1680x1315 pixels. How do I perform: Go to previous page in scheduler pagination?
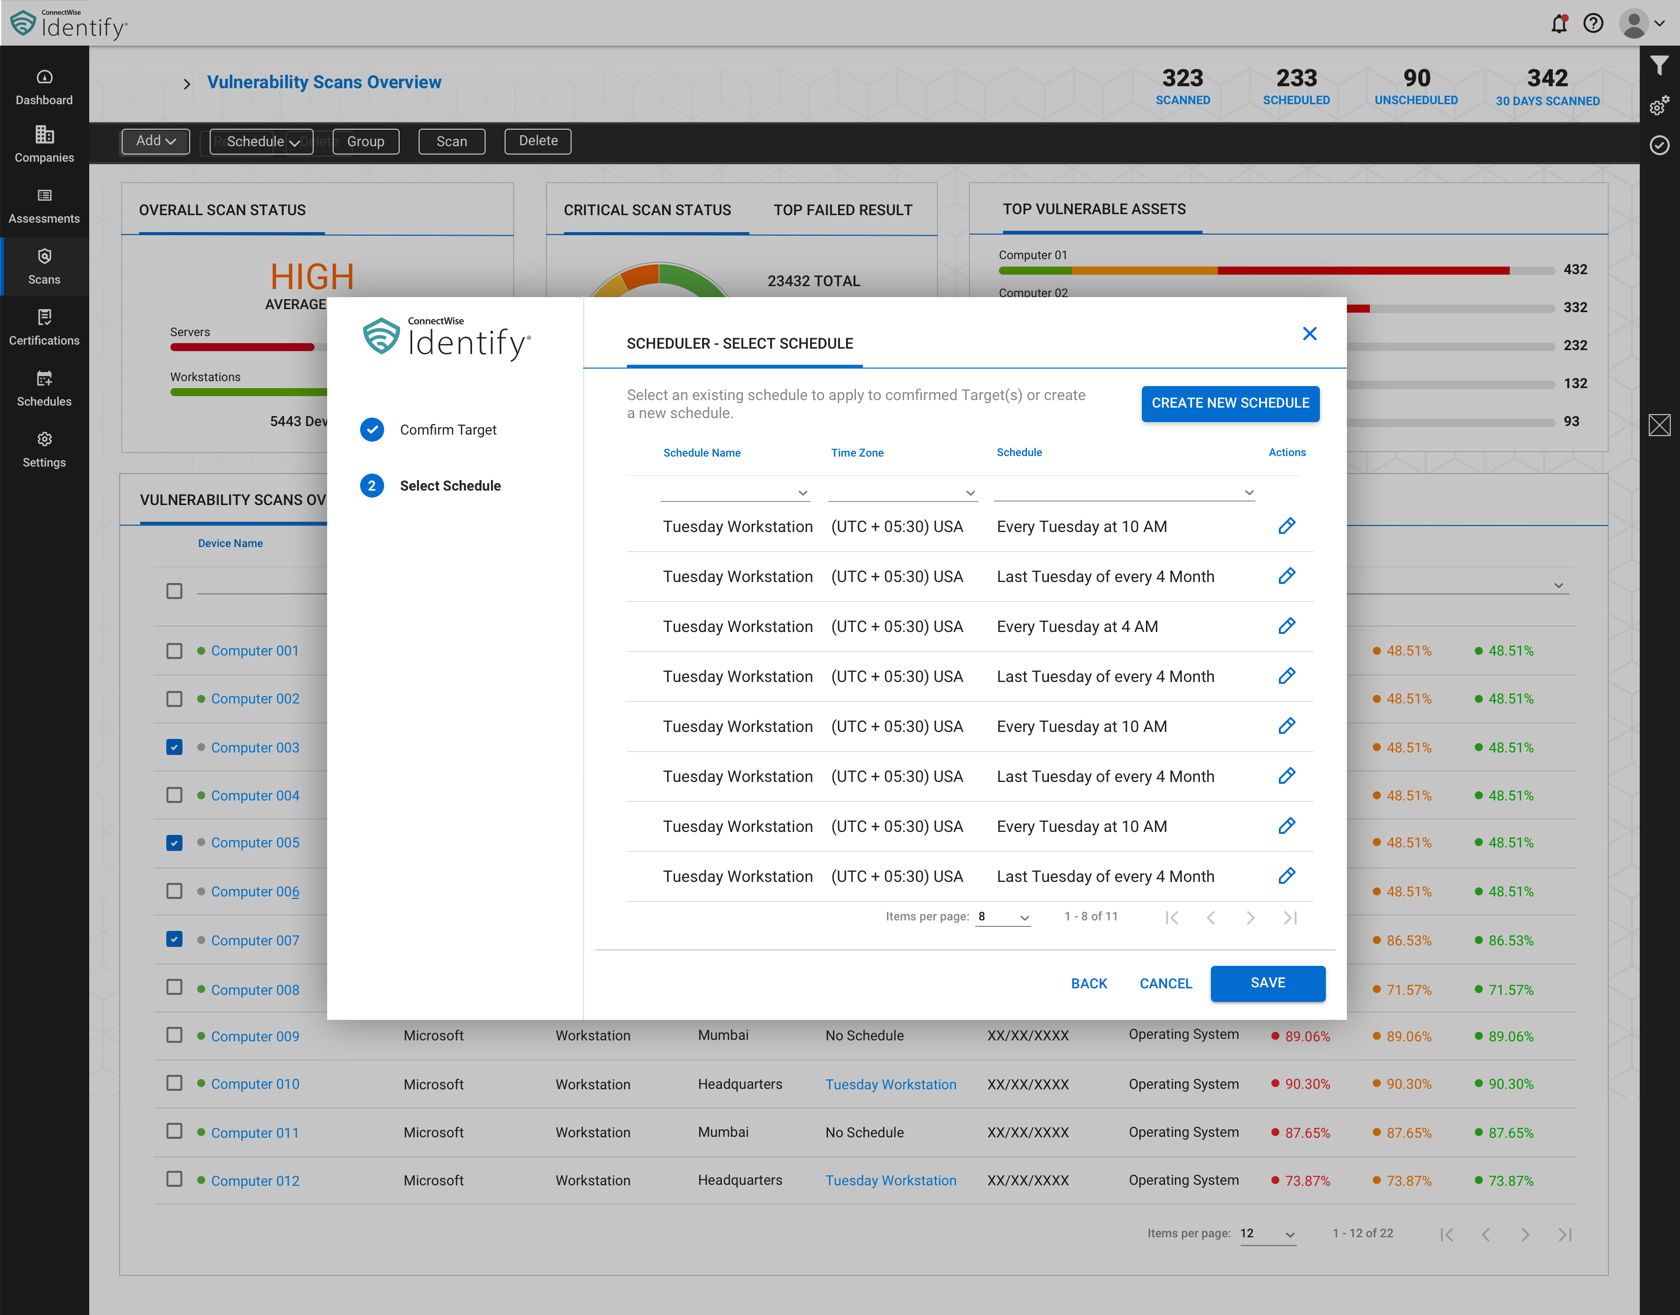(x=1211, y=917)
